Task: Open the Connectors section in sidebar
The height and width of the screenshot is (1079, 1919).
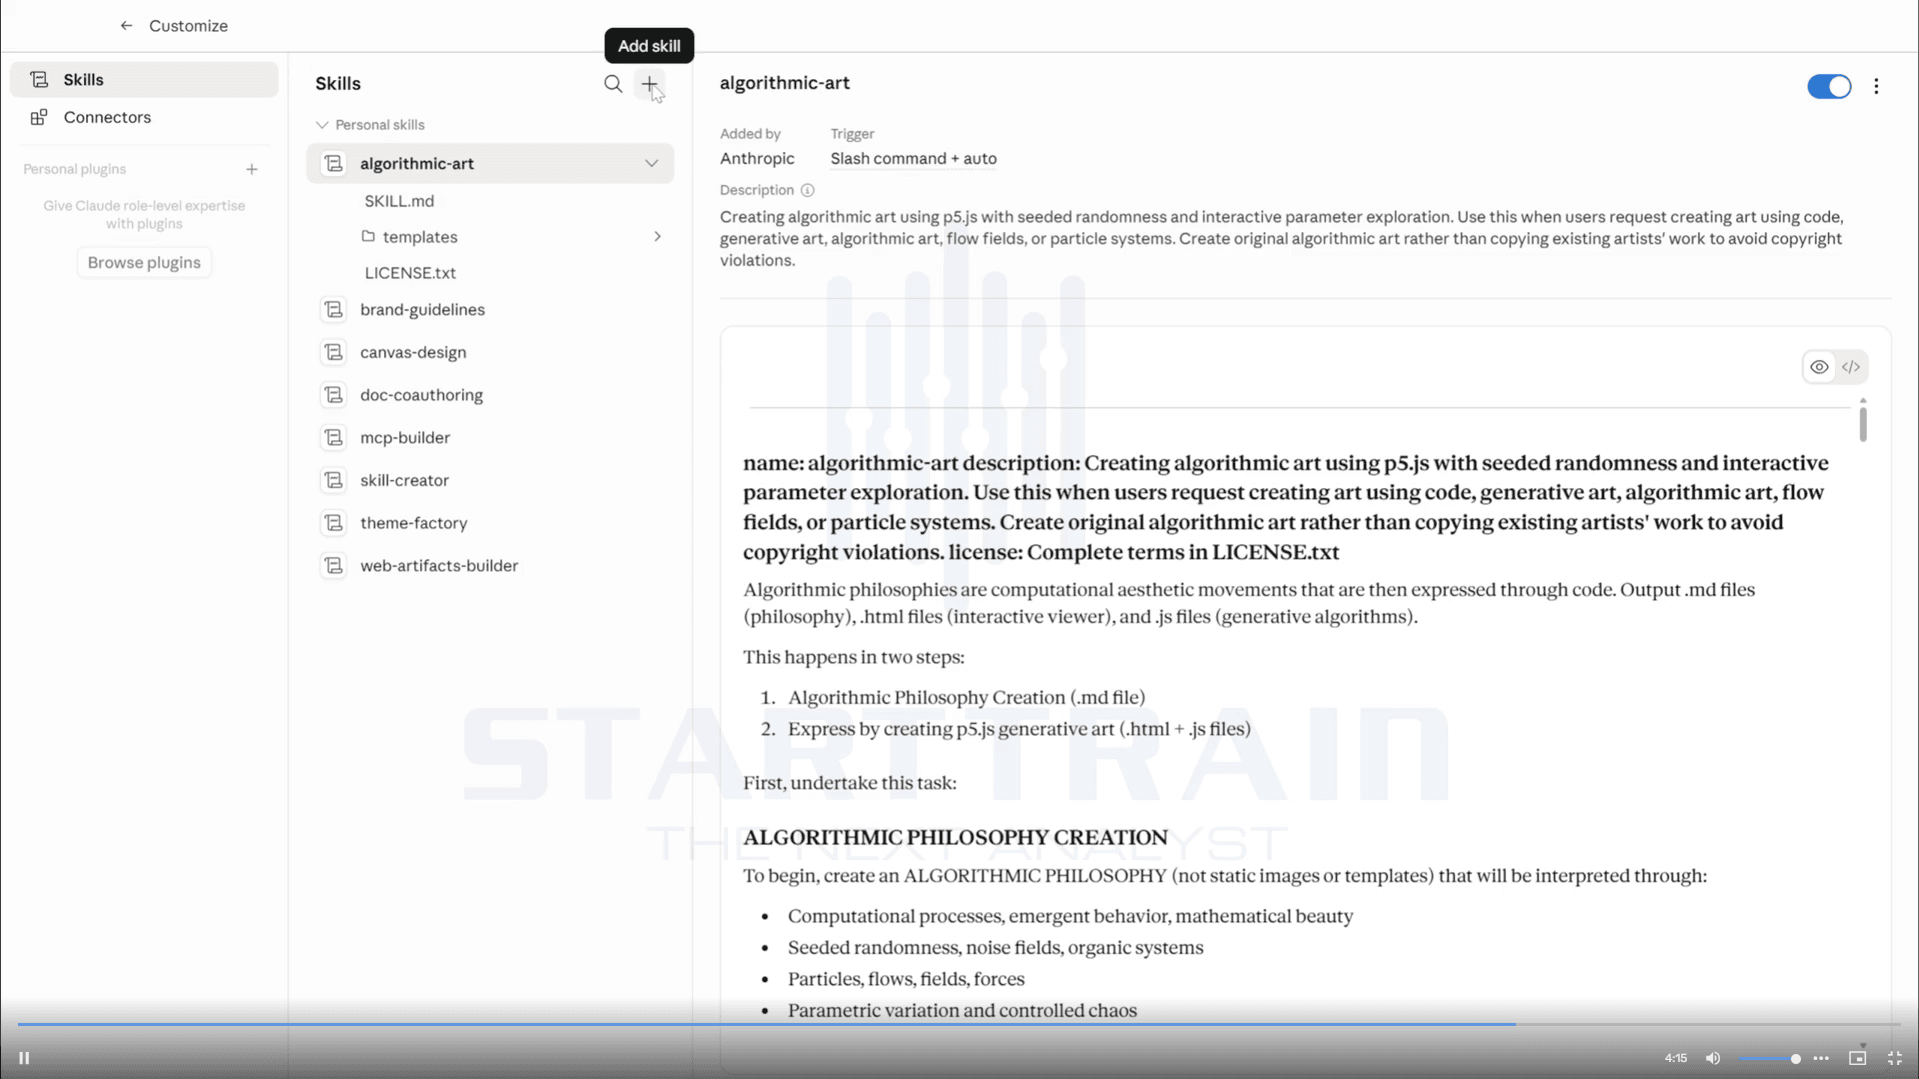Action: tap(144, 118)
